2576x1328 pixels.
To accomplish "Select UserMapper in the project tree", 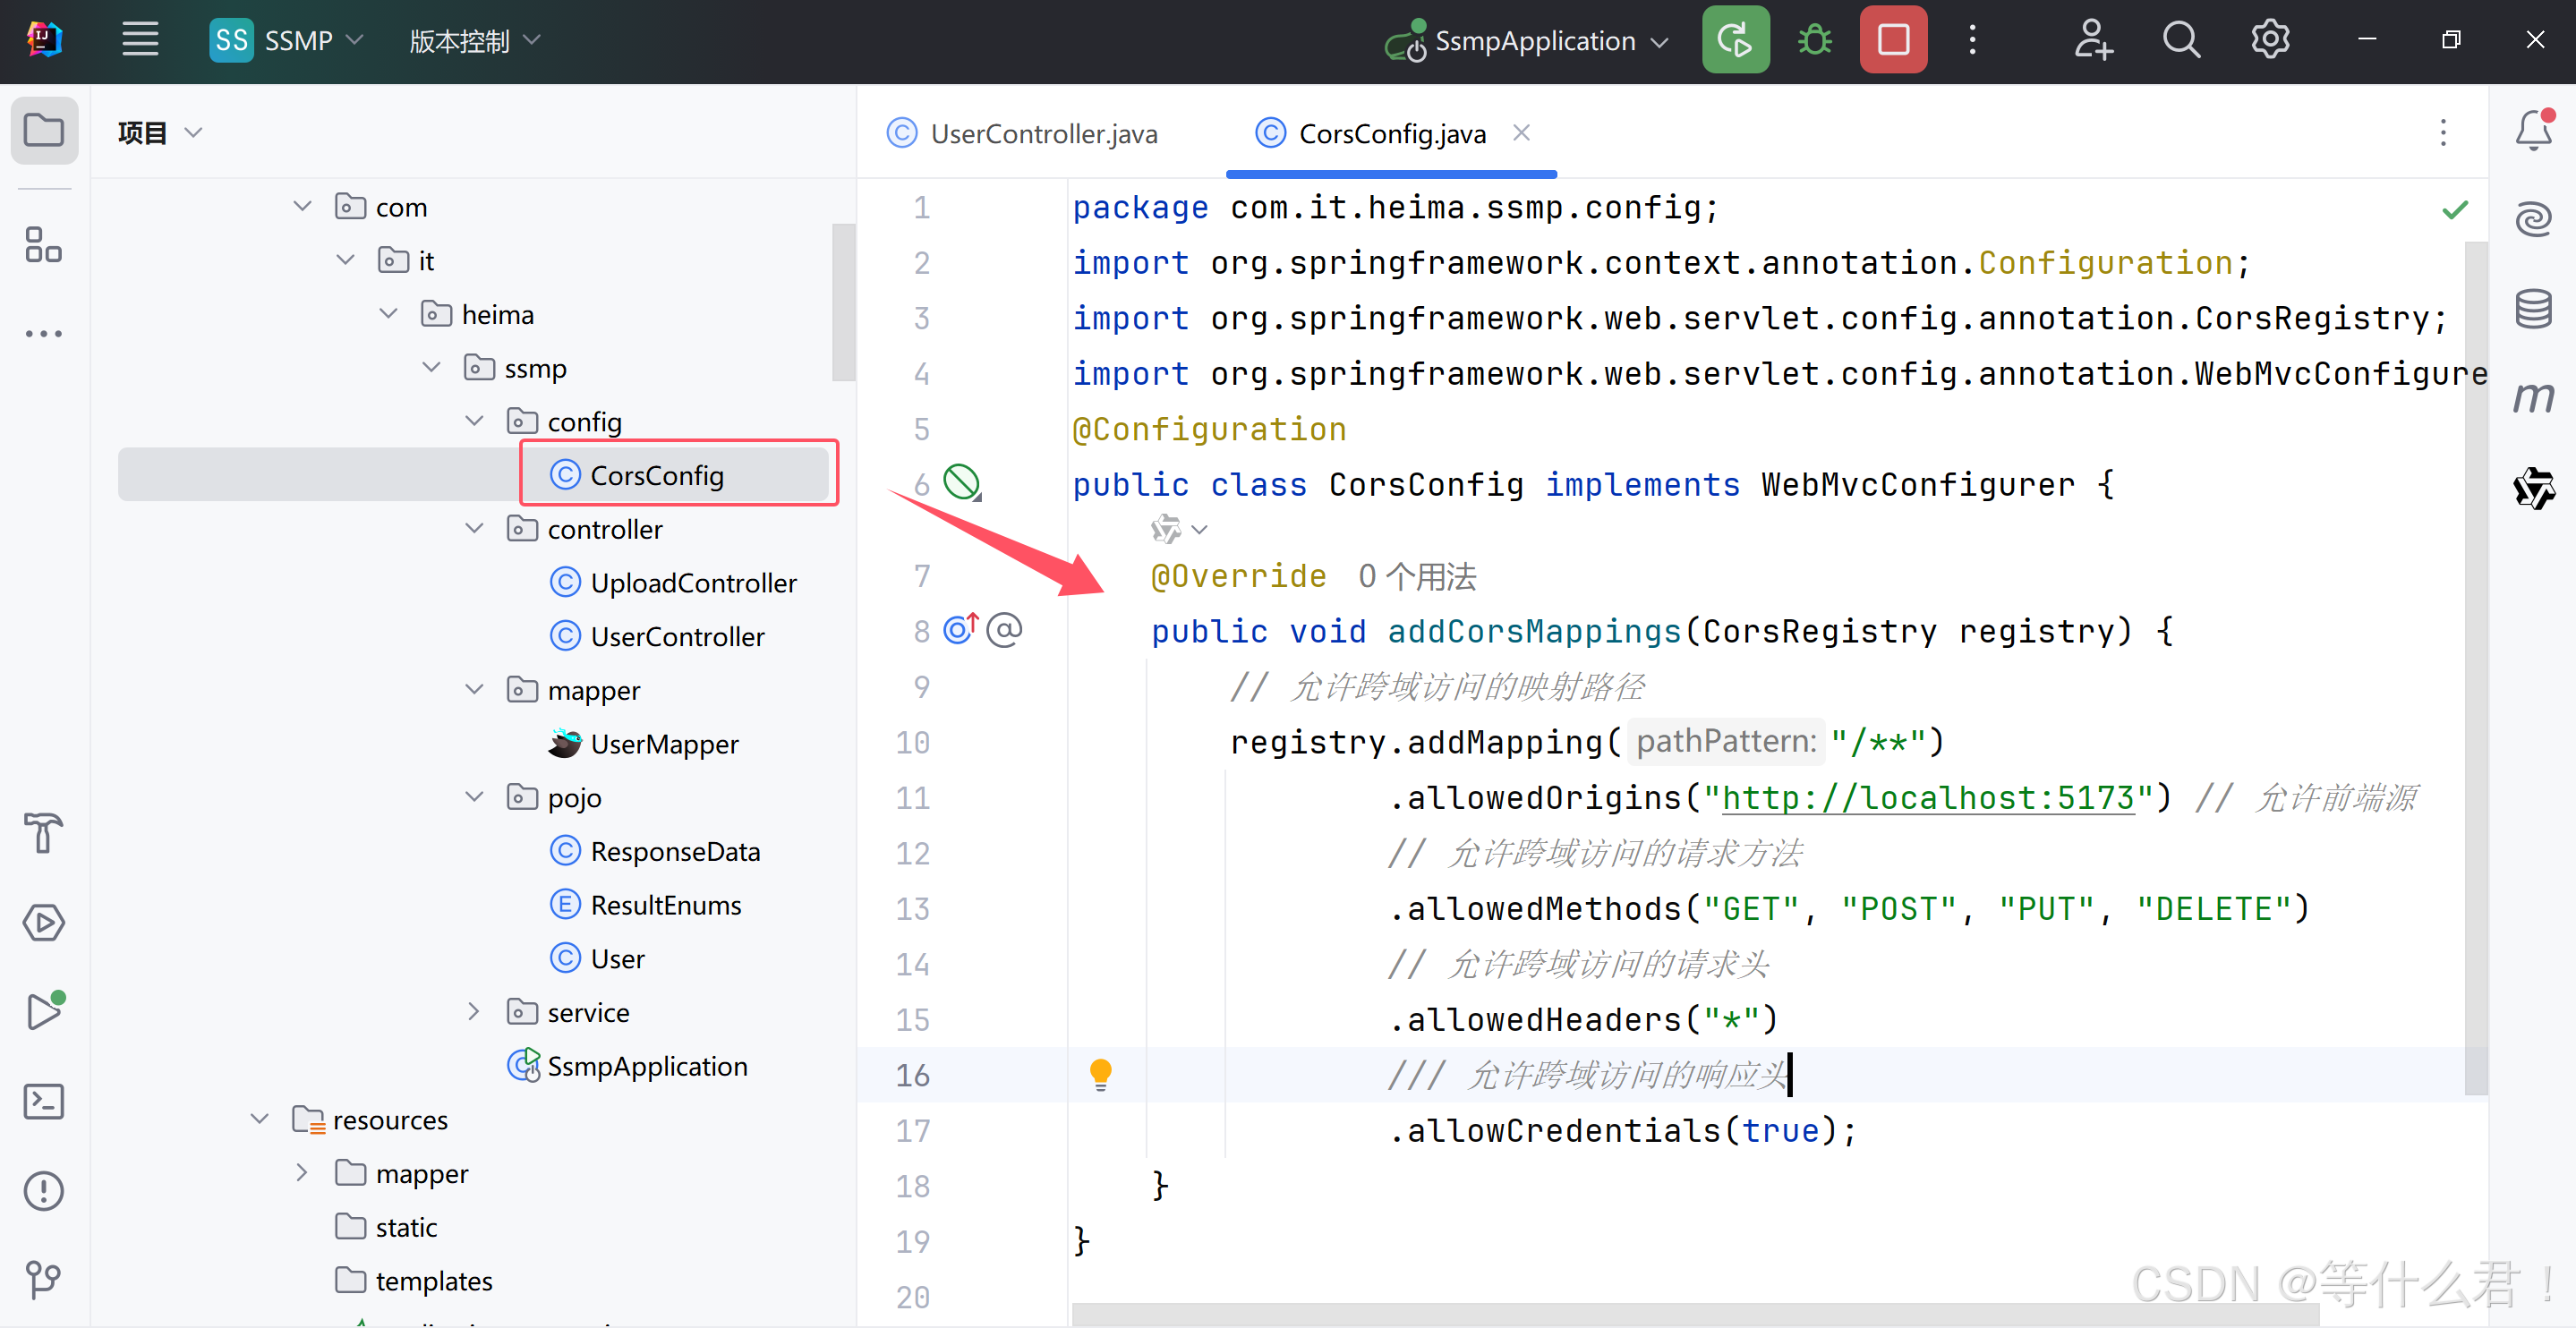I will 664,744.
